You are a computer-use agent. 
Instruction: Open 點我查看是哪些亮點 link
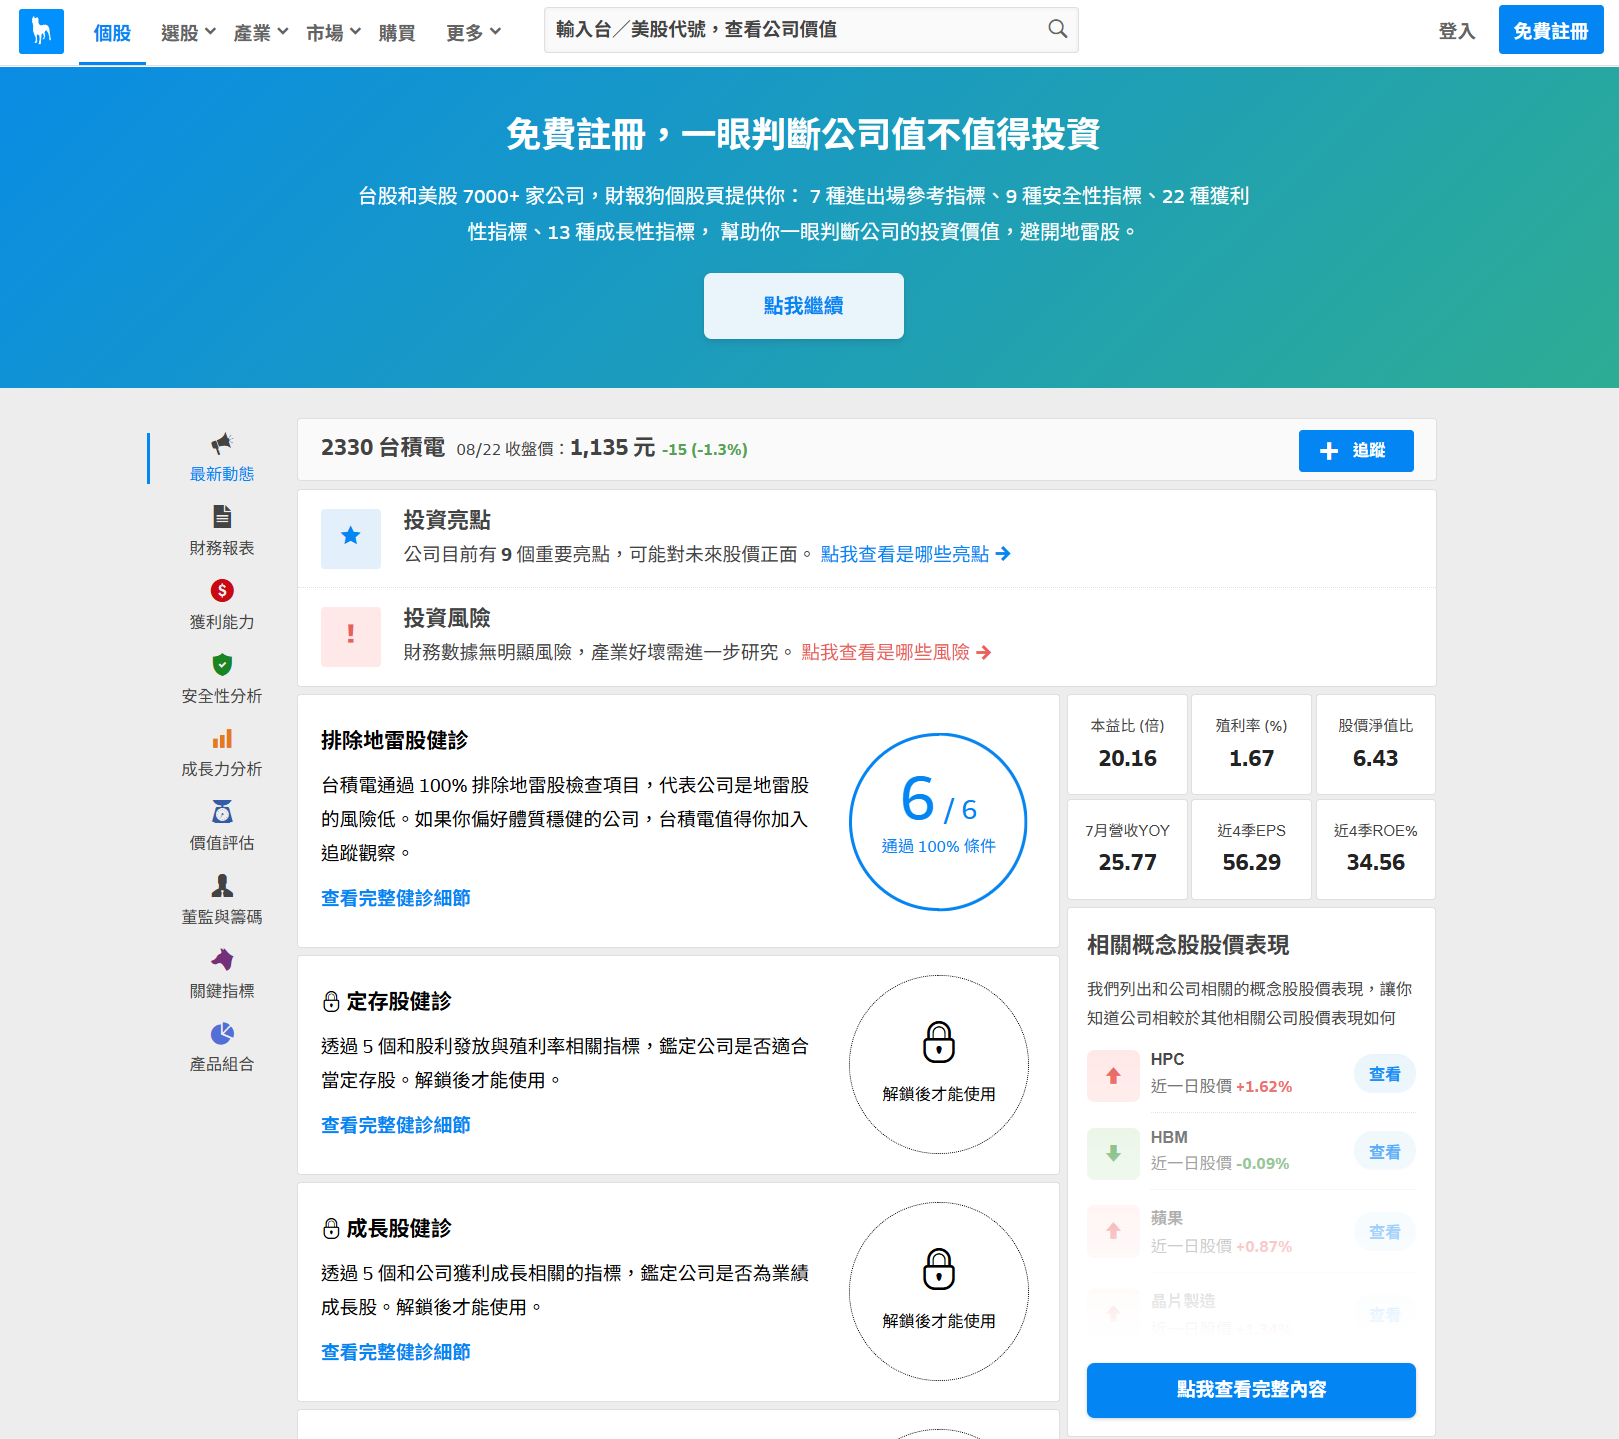[915, 554]
